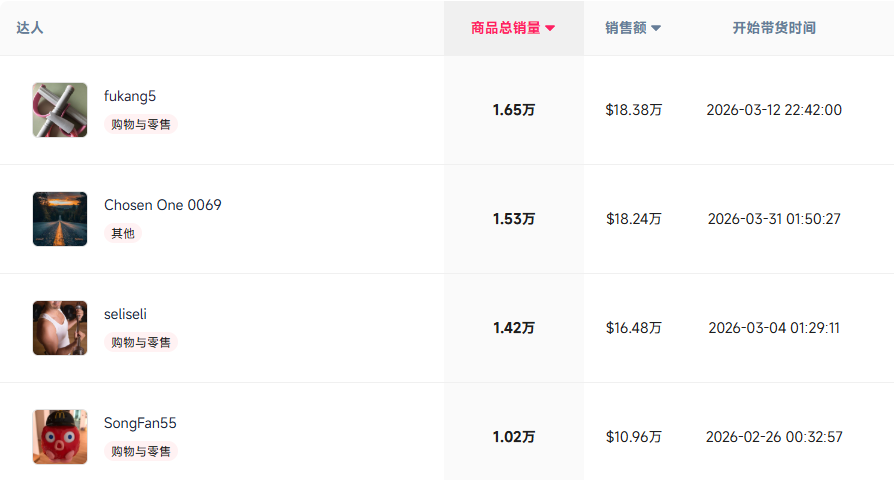Open SongFan55 creator name link
Screen dimensions: 894x480
pos(140,423)
